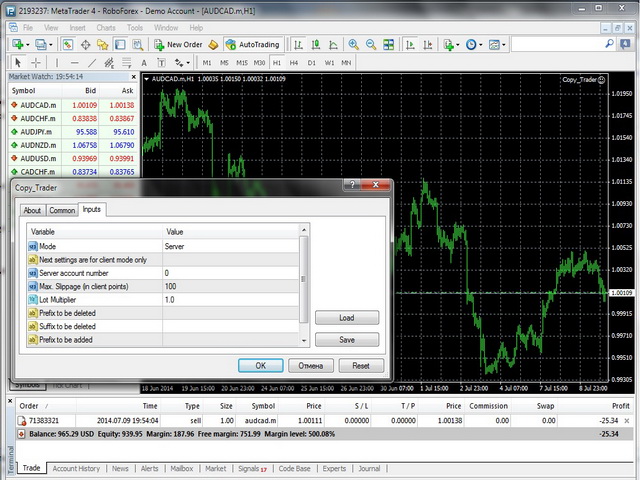The width and height of the screenshot is (640, 480).
Task: Switch to M15 timeframe
Action: click(242, 62)
